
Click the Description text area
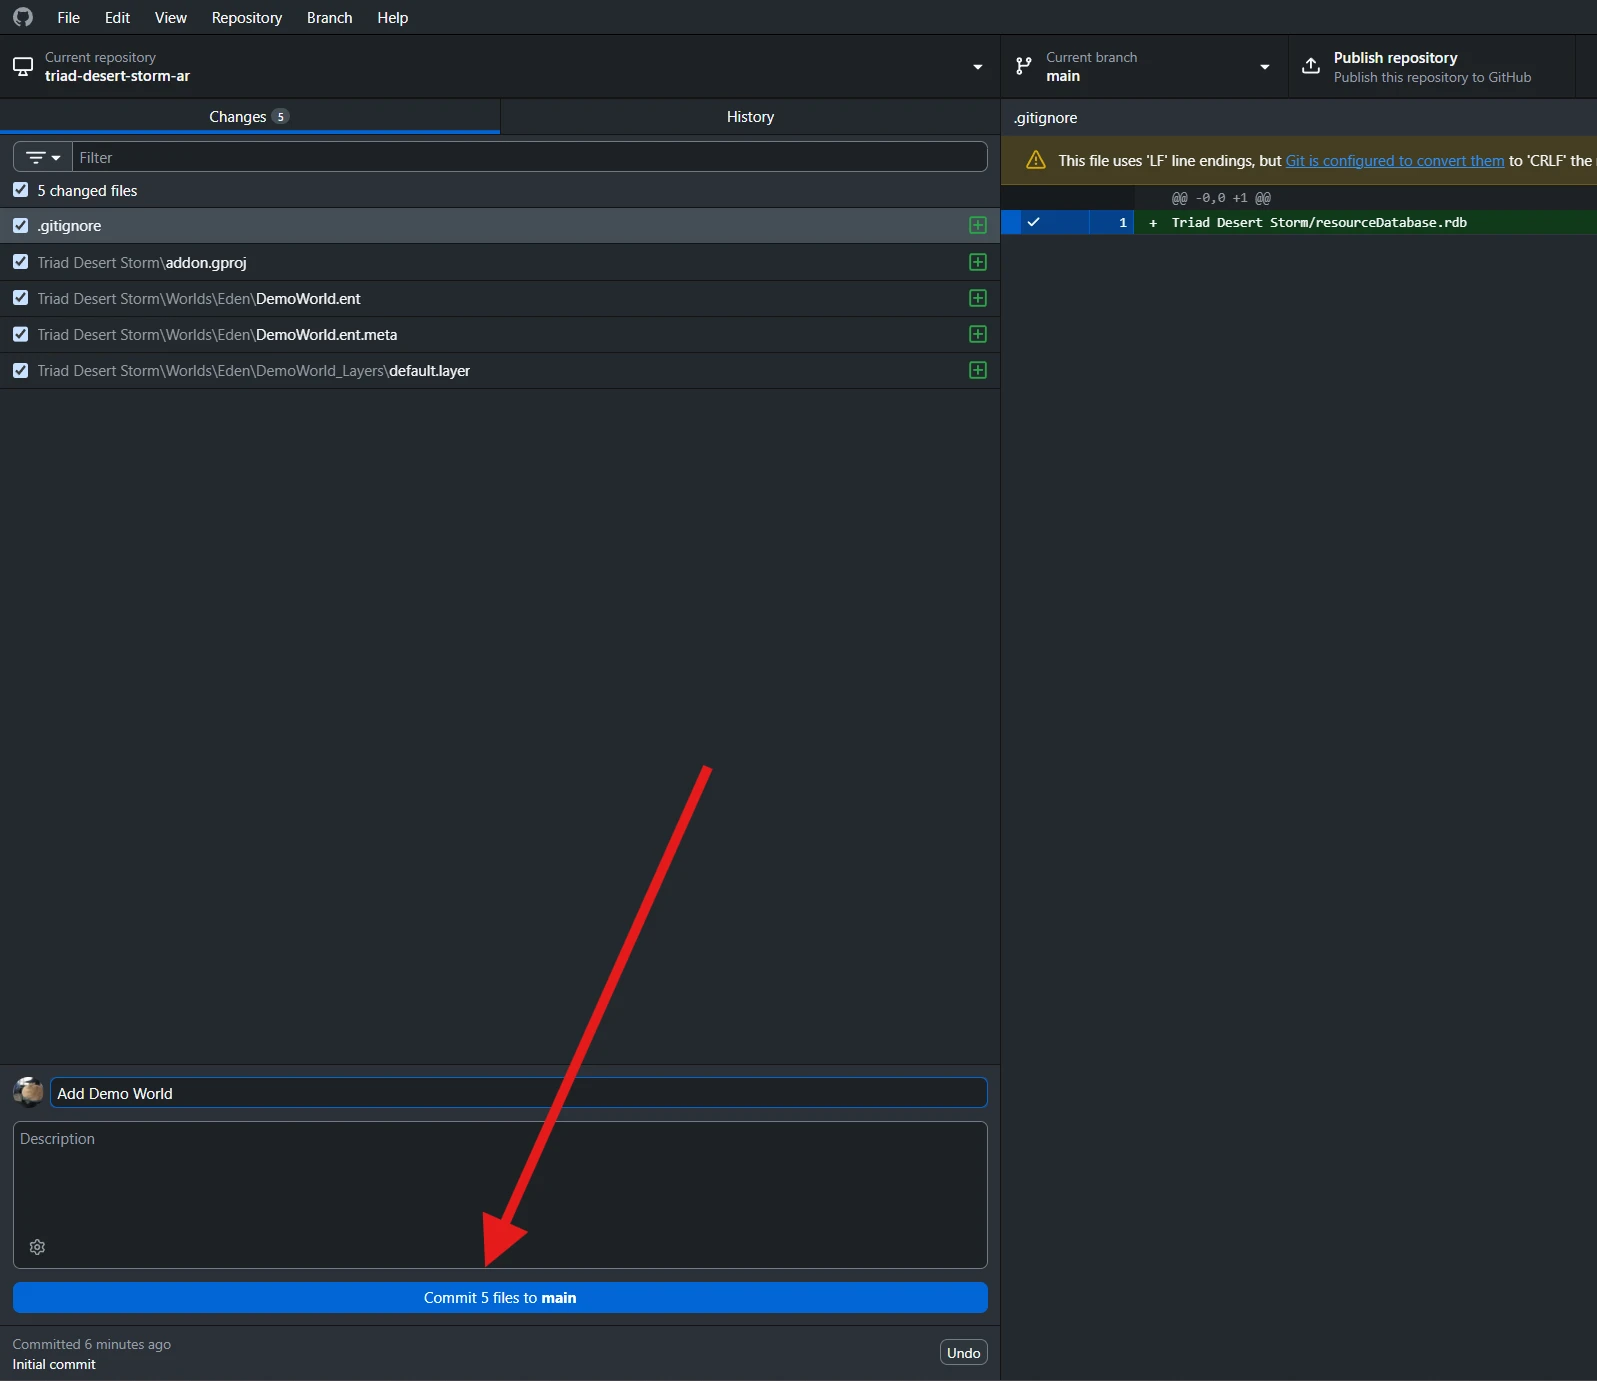(x=500, y=1195)
